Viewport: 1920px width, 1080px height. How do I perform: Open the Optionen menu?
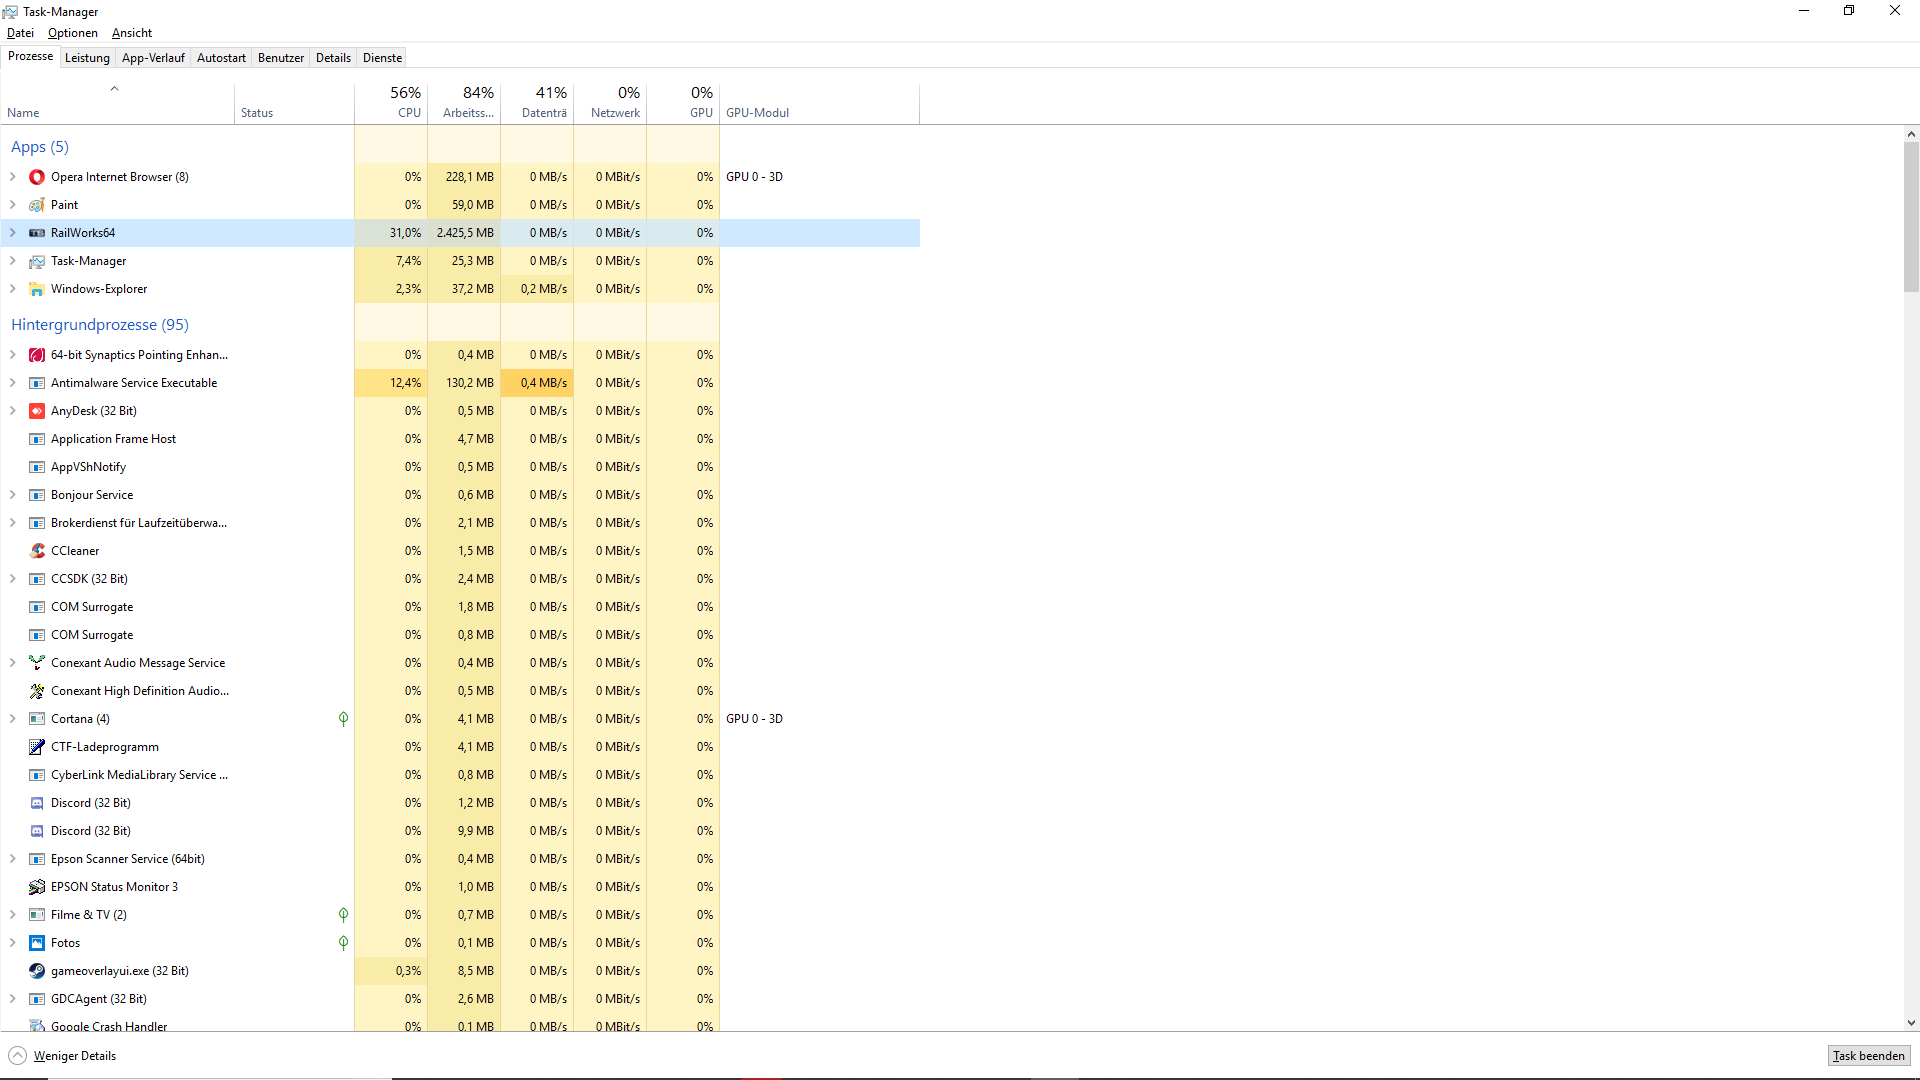(x=72, y=33)
